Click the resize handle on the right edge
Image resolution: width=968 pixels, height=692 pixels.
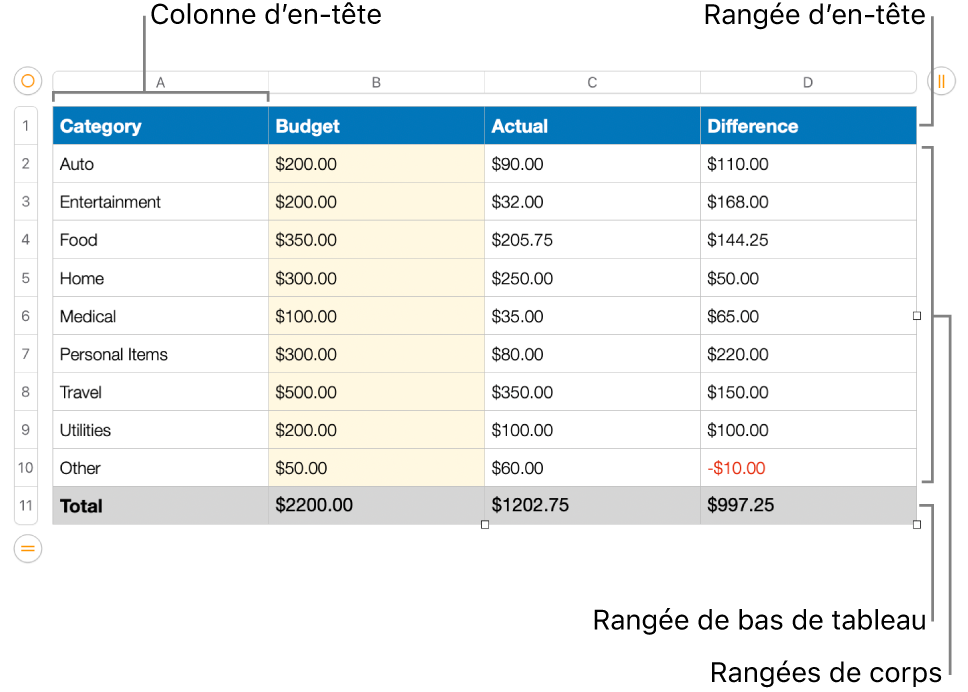pyautogui.click(x=916, y=317)
